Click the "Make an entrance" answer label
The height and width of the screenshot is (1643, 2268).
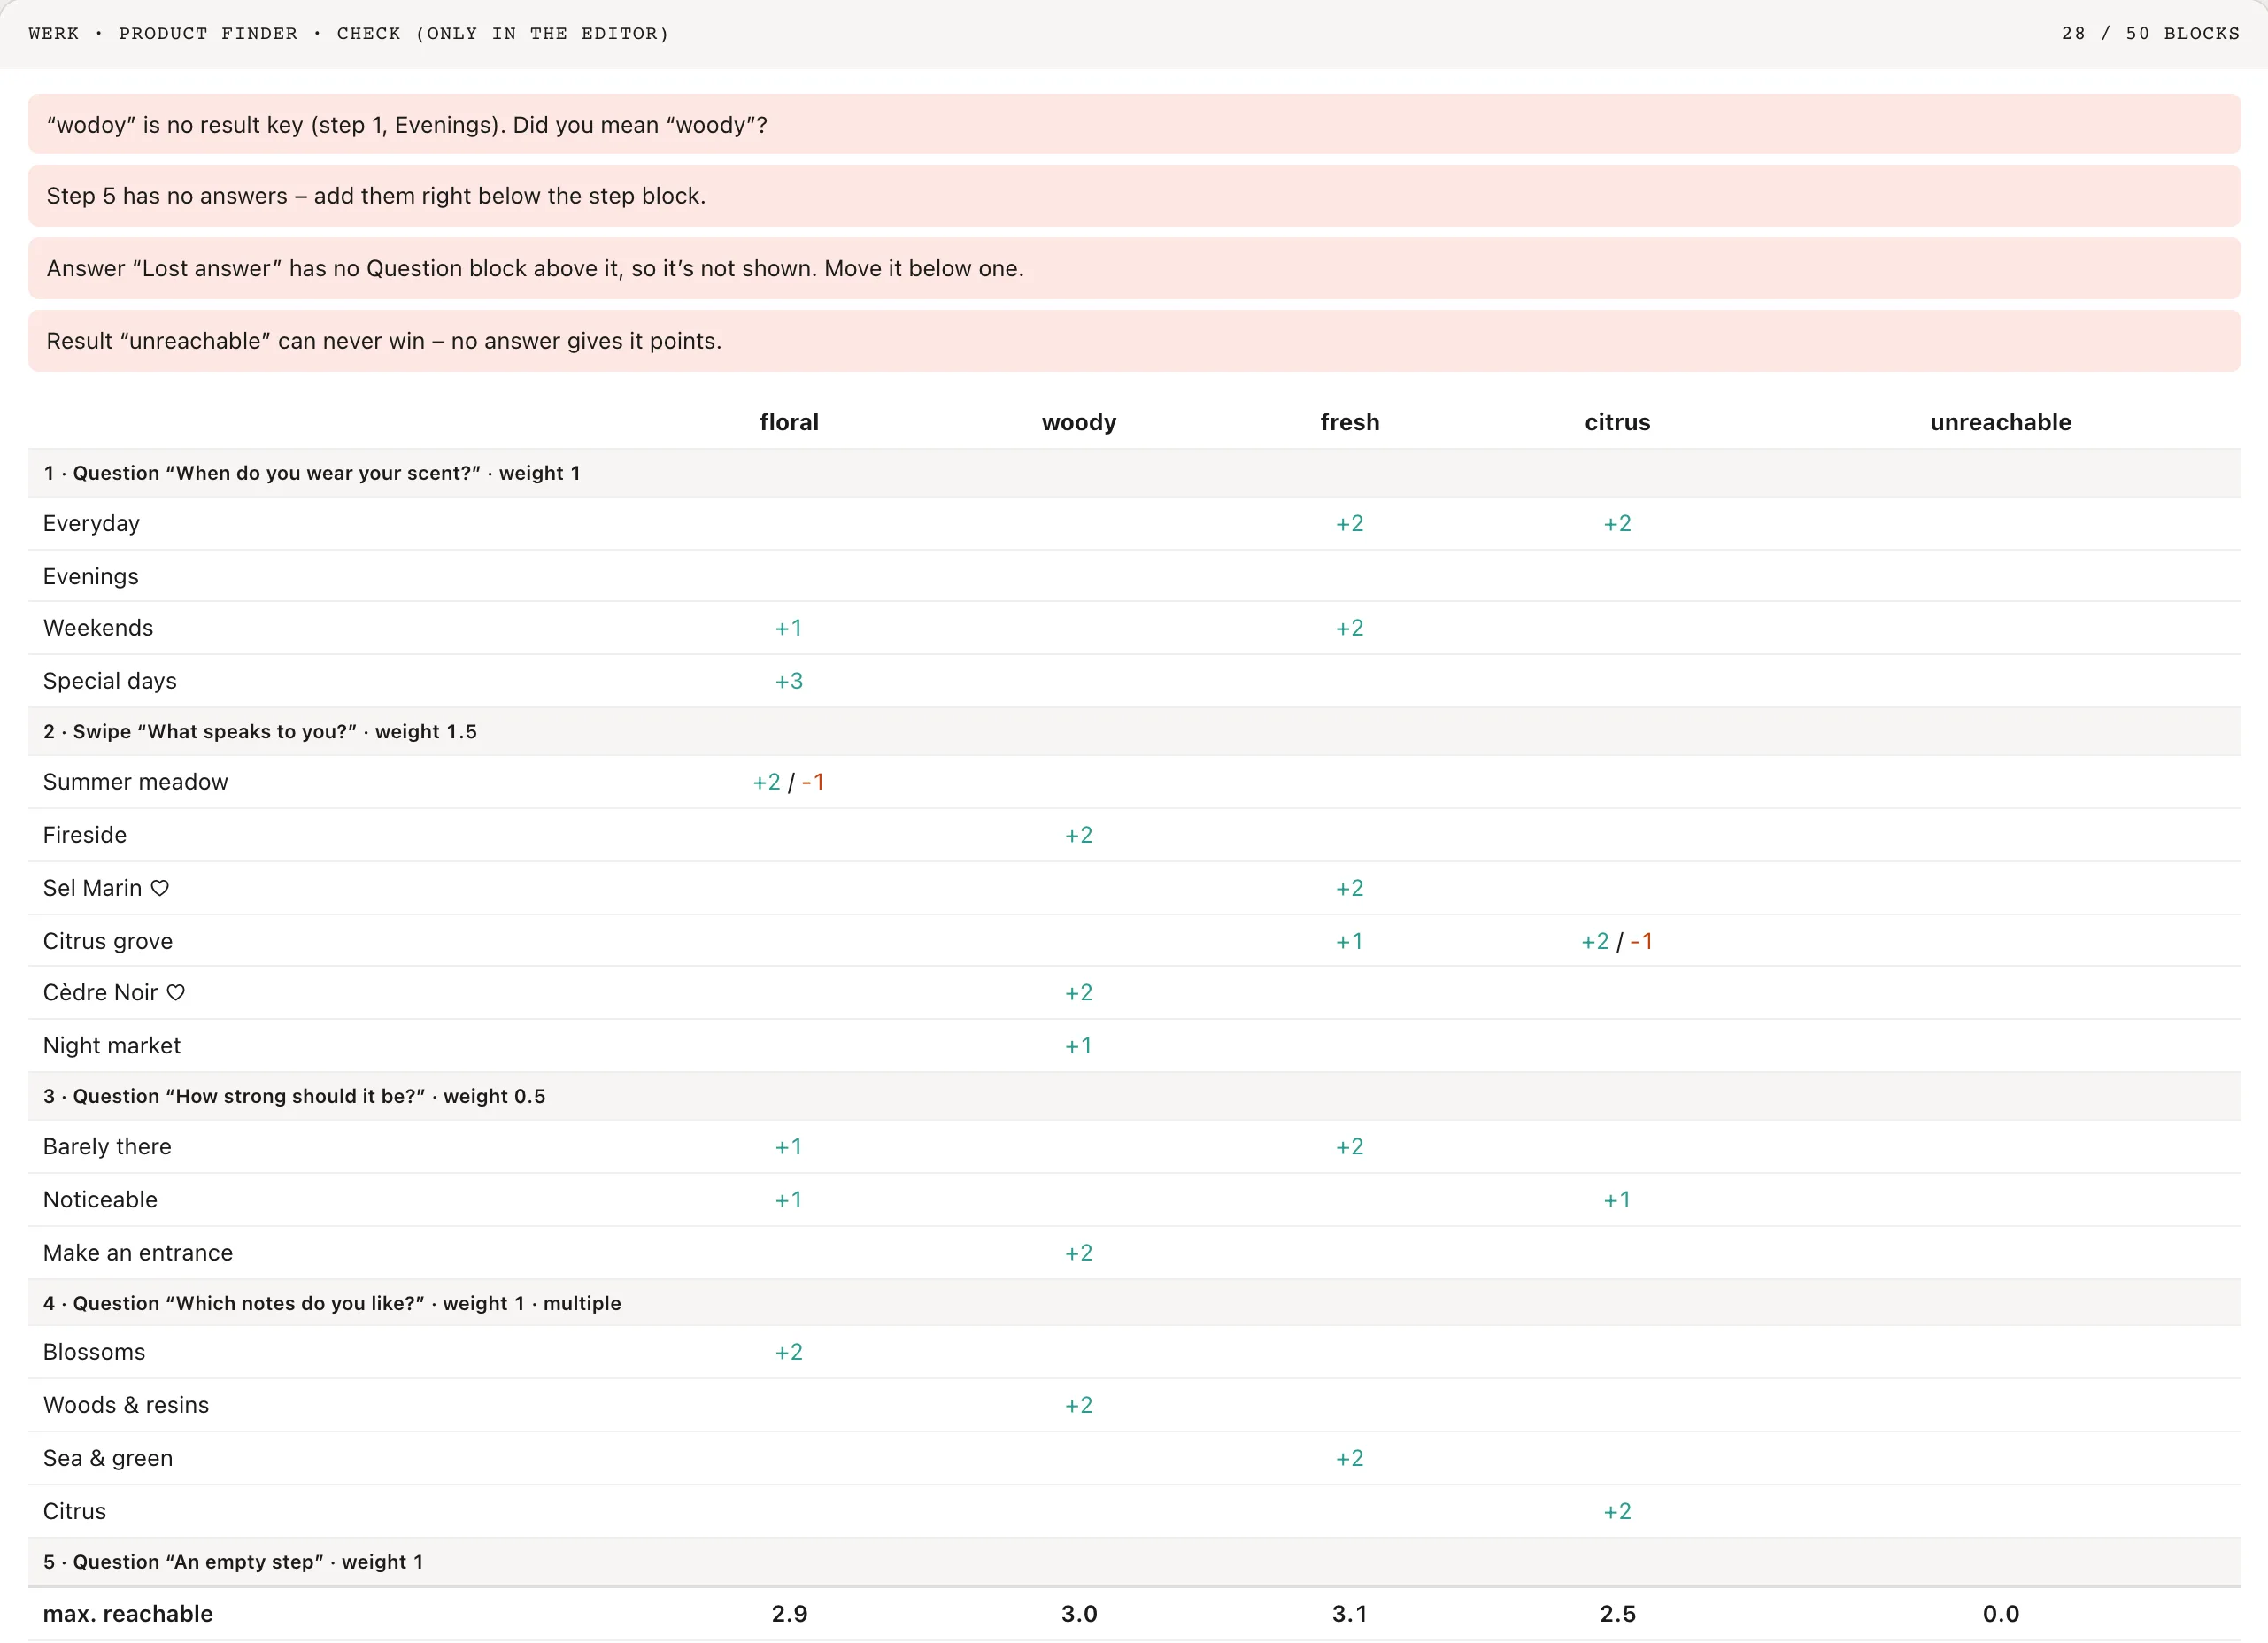(138, 1253)
